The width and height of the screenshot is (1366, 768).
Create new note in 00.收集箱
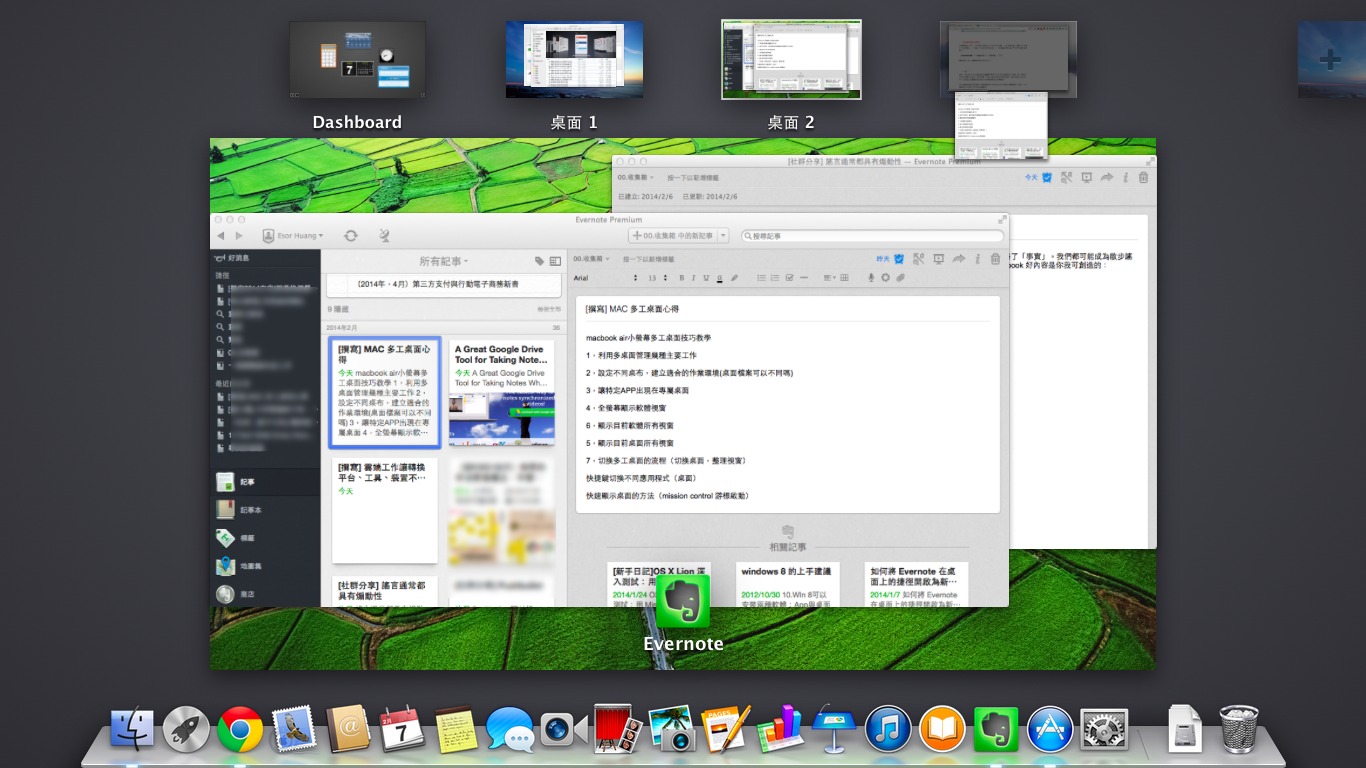point(673,236)
